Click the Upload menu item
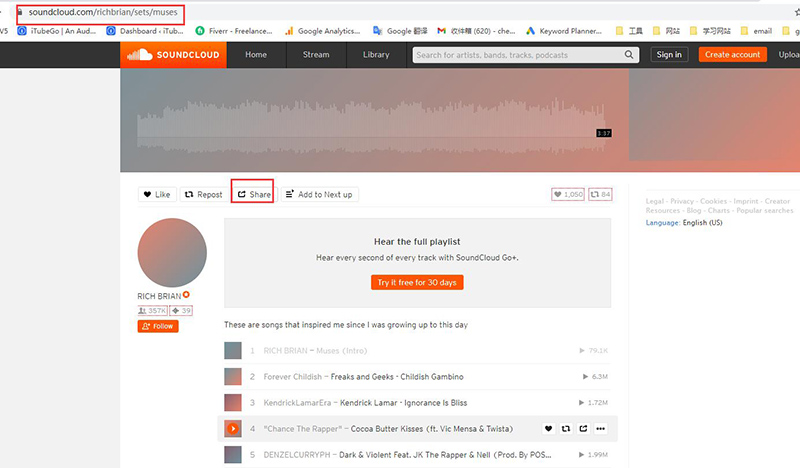This screenshot has width=800, height=468. click(x=789, y=55)
